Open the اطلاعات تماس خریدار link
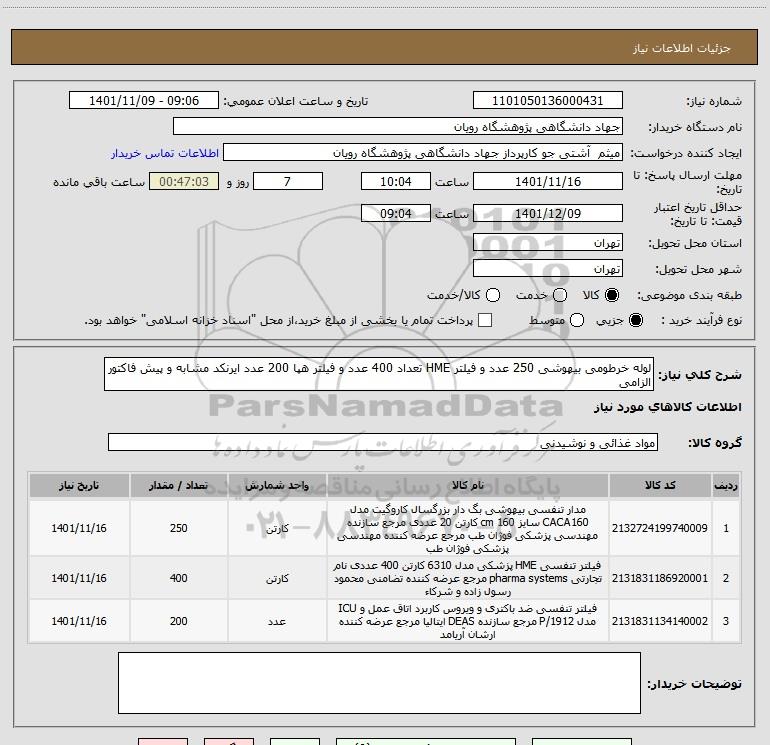Viewport: 770px width, 745px height. click(x=165, y=153)
